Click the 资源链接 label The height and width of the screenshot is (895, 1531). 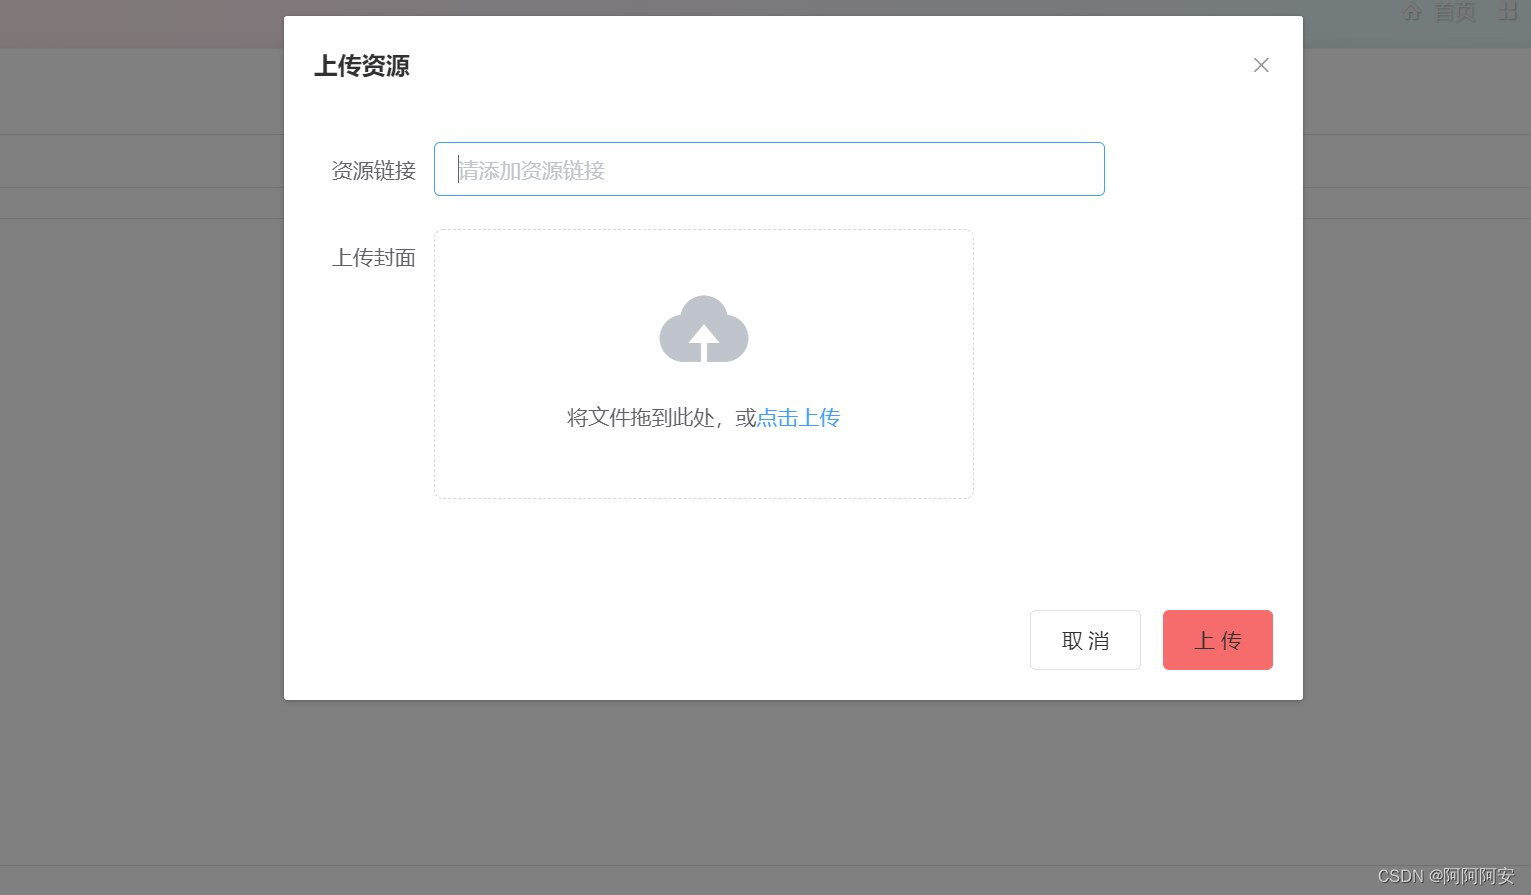click(x=373, y=171)
